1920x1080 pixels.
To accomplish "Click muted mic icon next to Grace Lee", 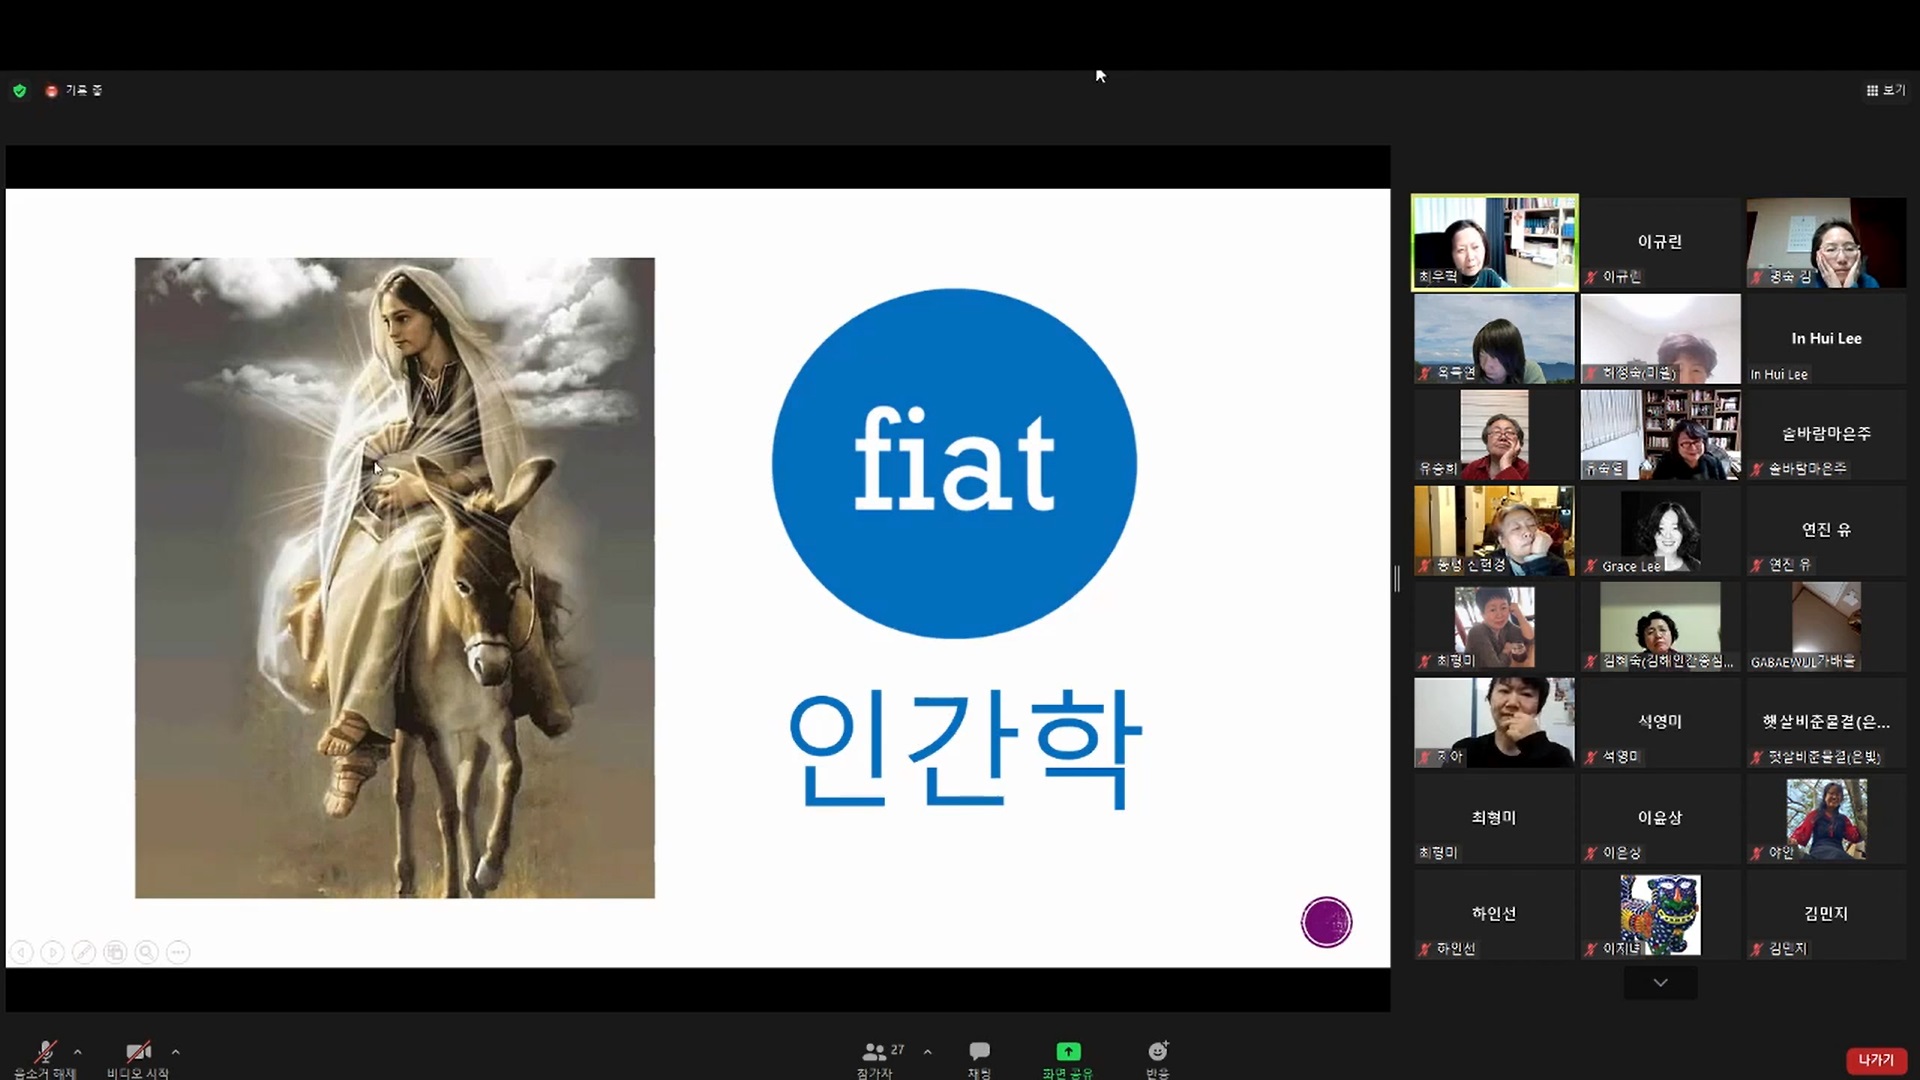I will [x=1591, y=566].
